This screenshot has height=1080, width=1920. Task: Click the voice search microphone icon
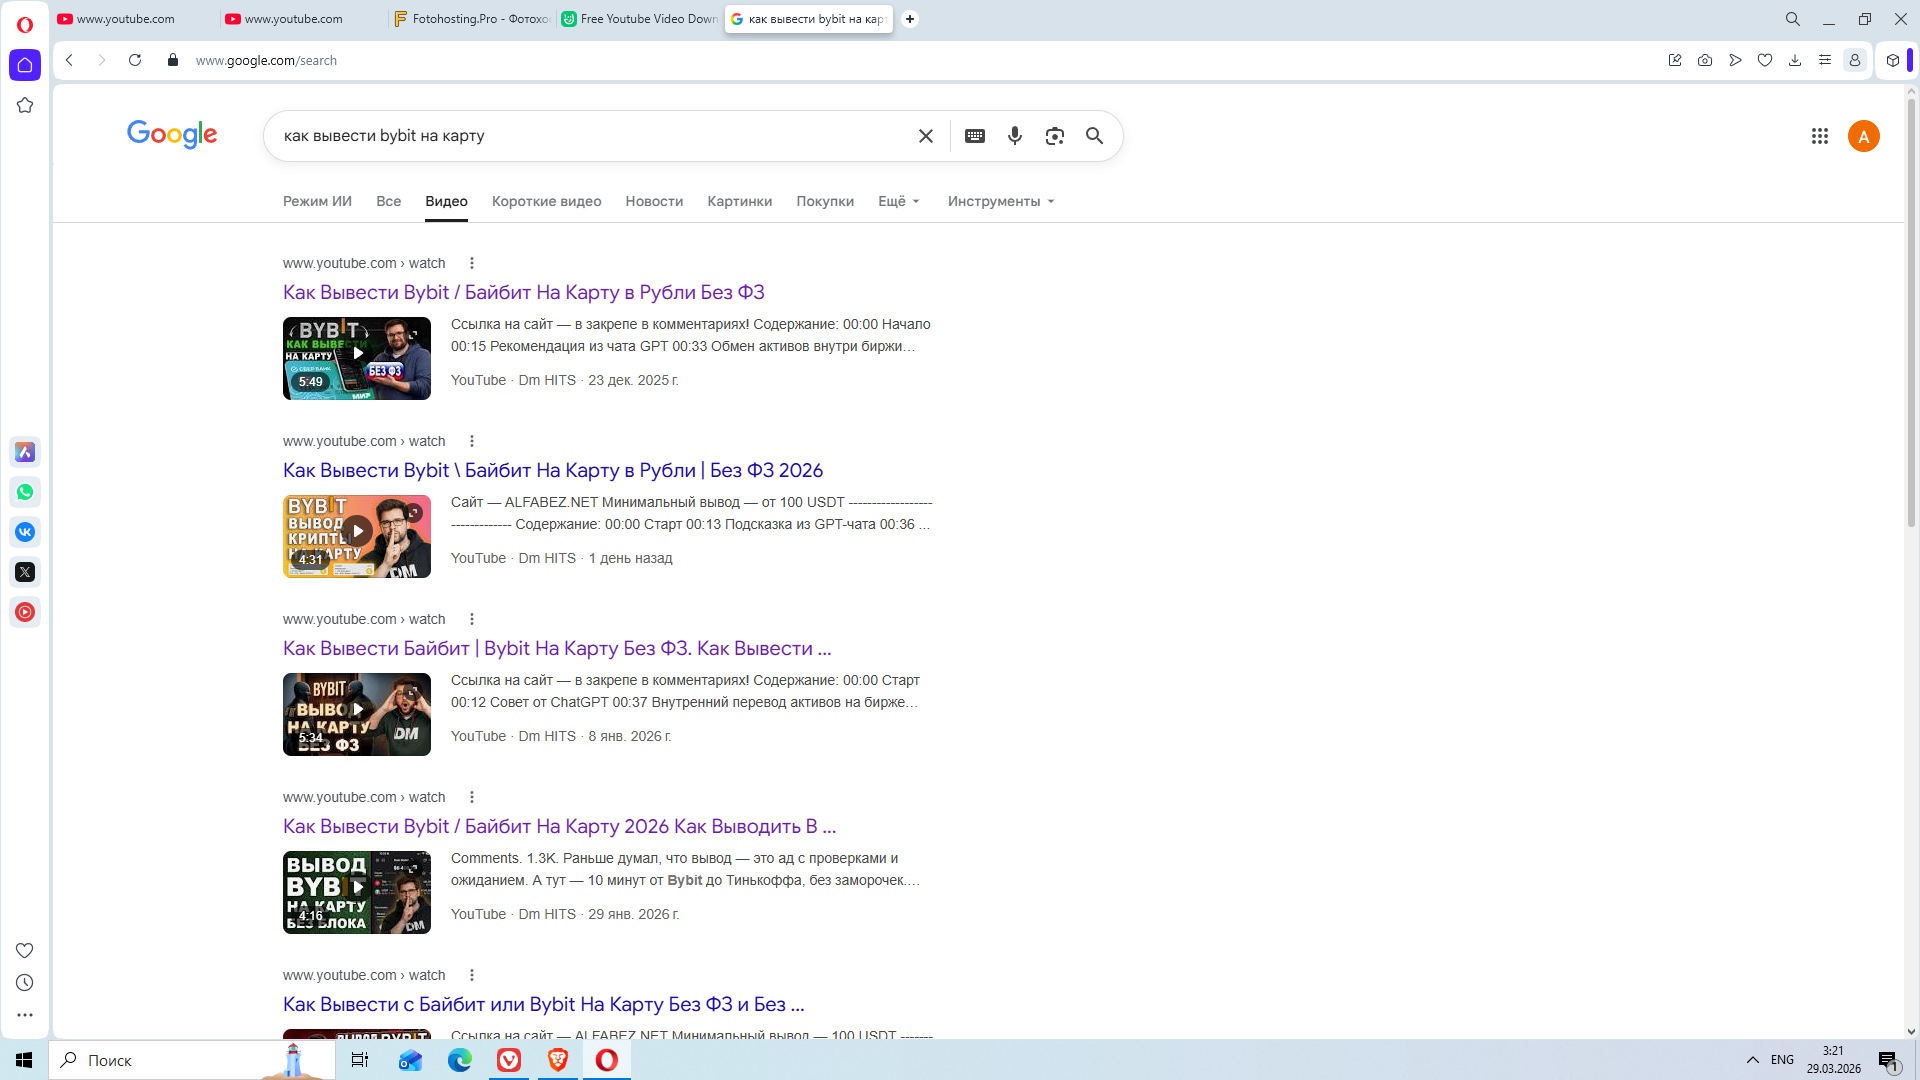click(1014, 136)
